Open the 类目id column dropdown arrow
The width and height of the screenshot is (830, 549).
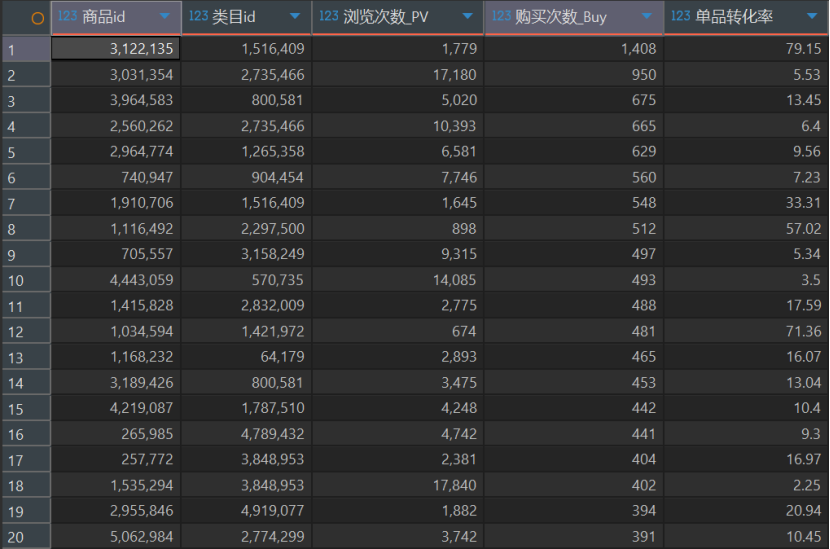click(295, 16)
